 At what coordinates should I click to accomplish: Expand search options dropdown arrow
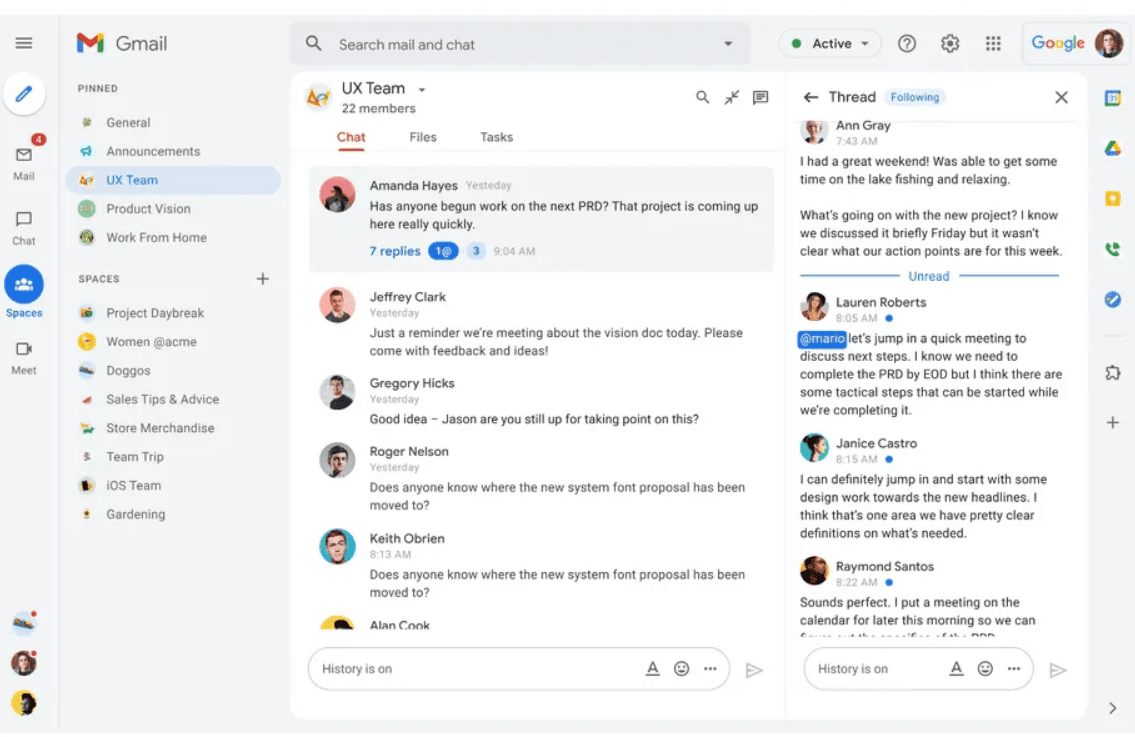(x=728, y=43)
